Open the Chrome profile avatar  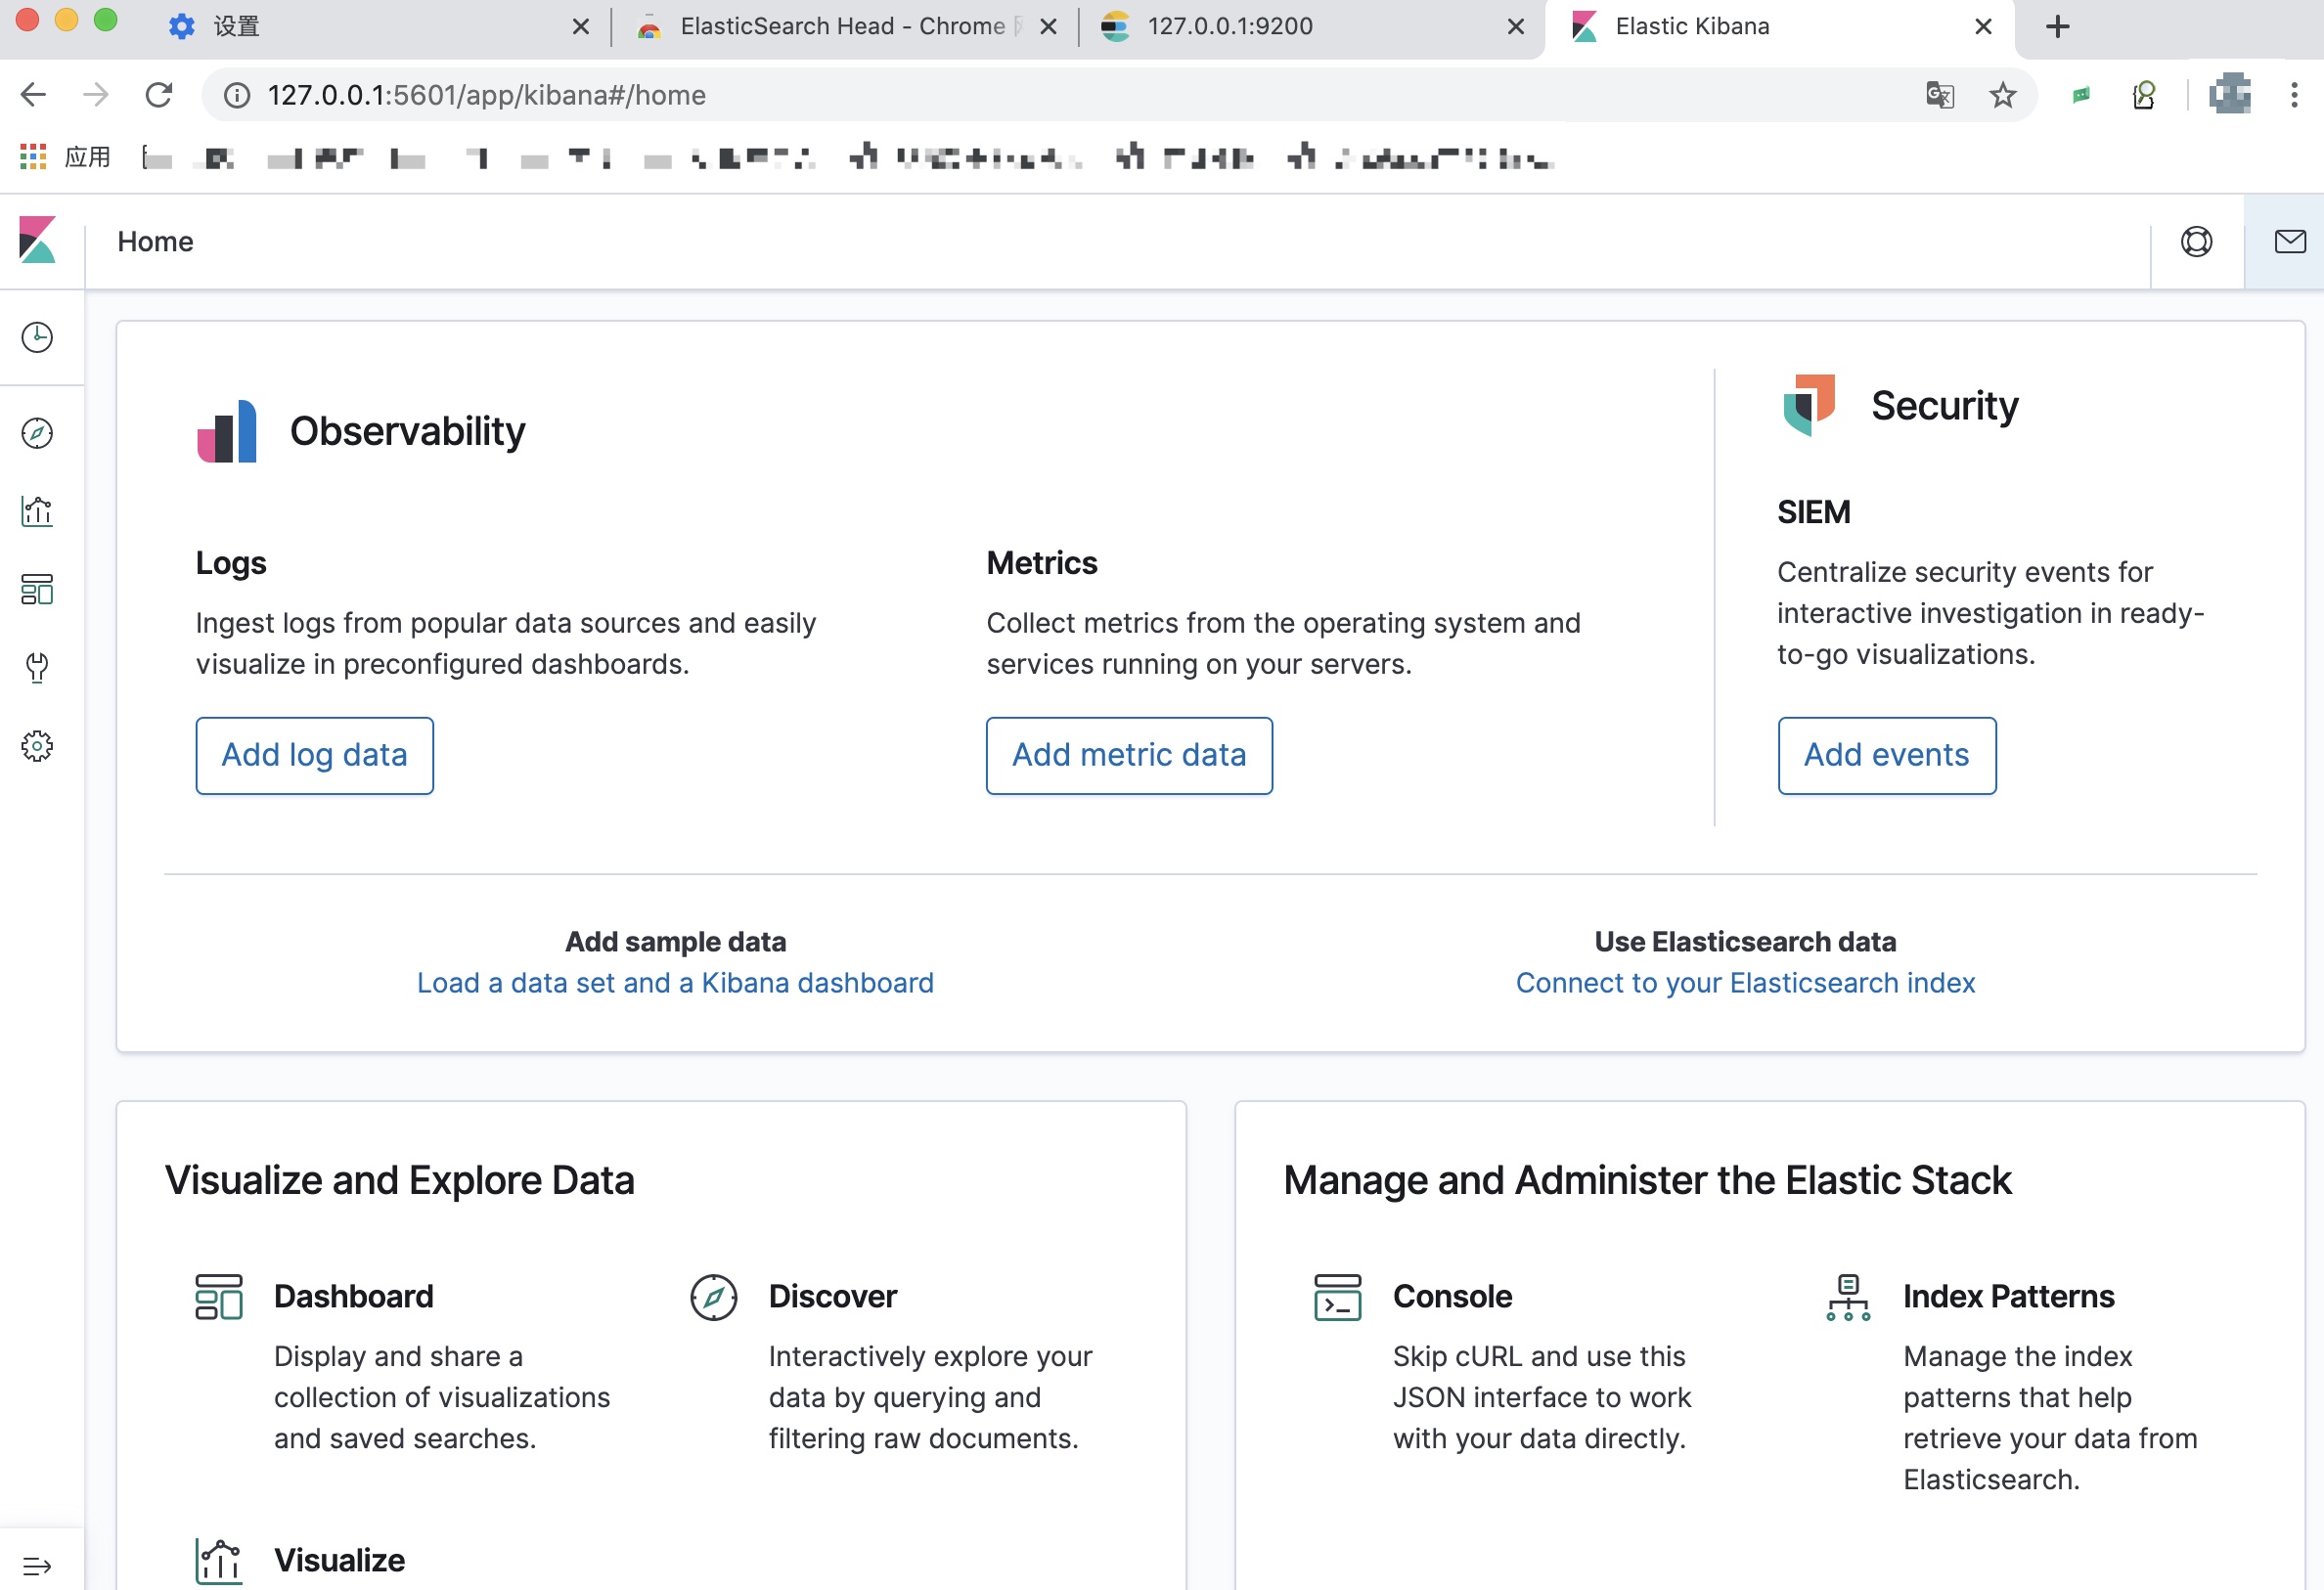click(2229, 93)
